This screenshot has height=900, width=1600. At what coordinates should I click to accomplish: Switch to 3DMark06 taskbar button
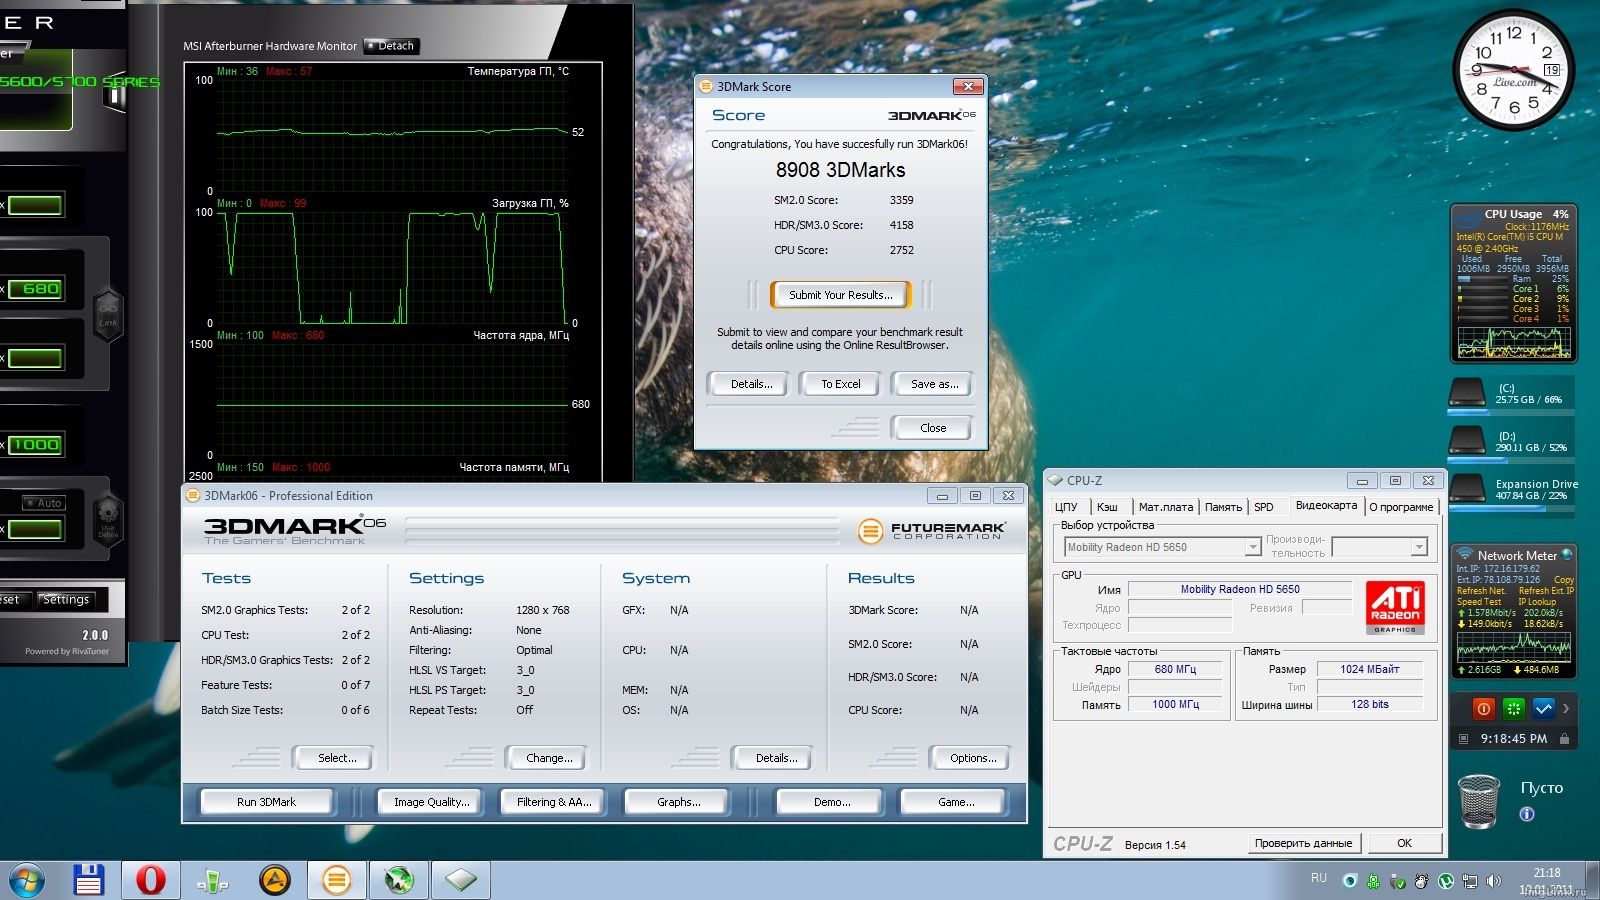pyautogui.click(x=337, y=880)
